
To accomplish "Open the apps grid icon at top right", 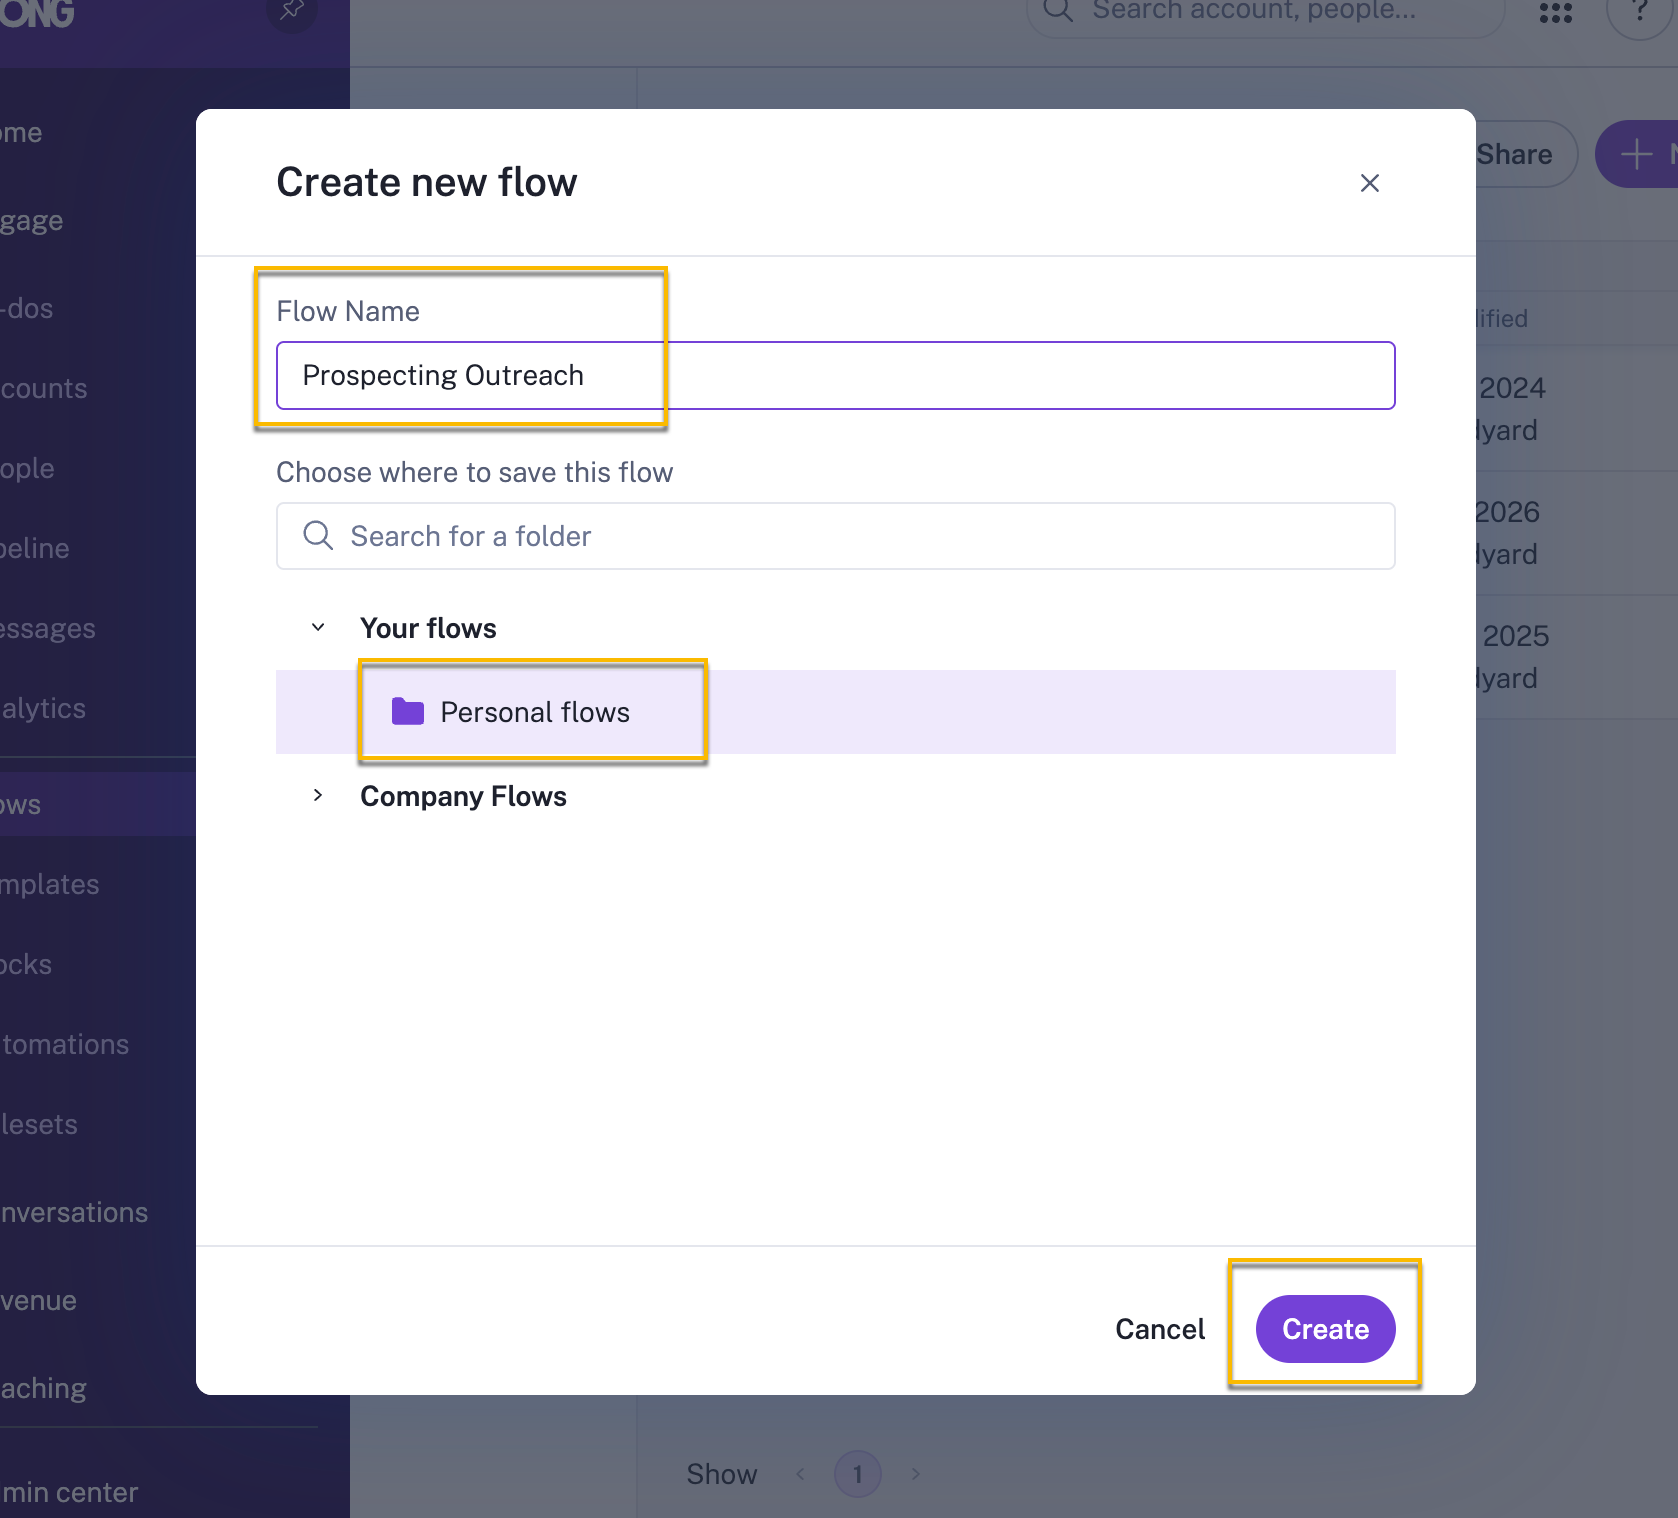I will coord(1555,13).
